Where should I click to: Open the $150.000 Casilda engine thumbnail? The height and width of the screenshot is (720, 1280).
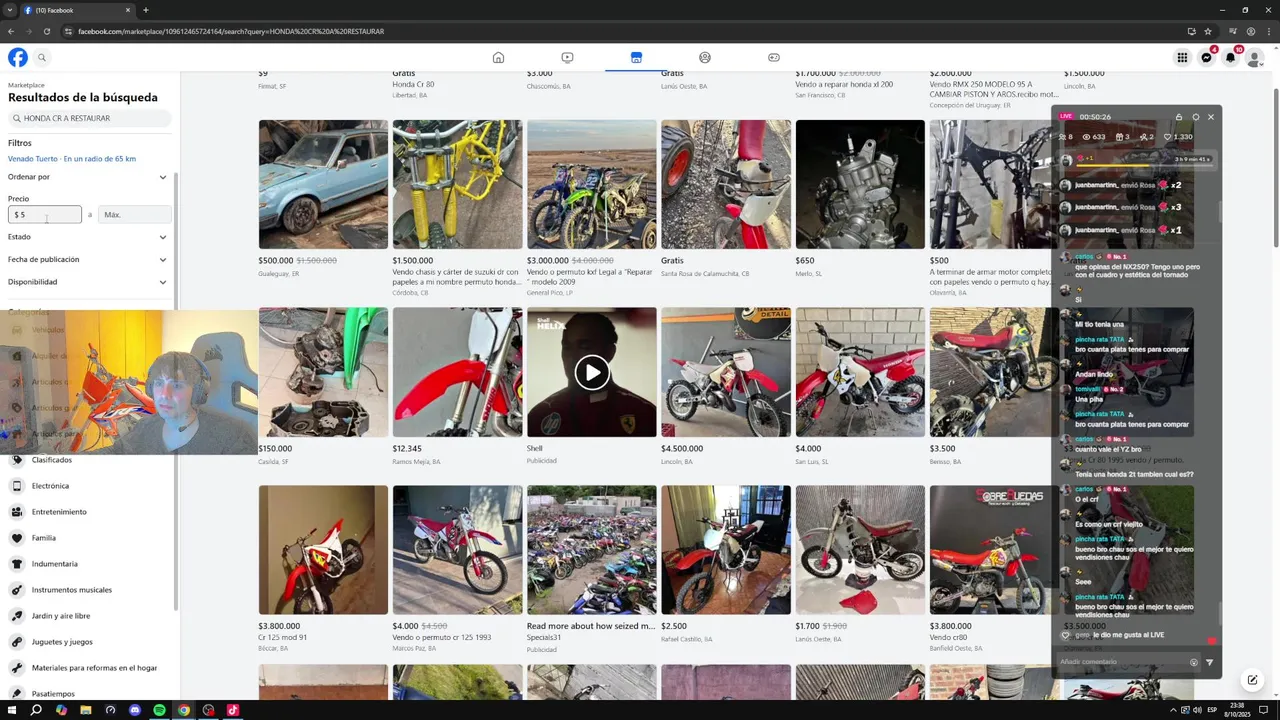click(x=323, y=372)
